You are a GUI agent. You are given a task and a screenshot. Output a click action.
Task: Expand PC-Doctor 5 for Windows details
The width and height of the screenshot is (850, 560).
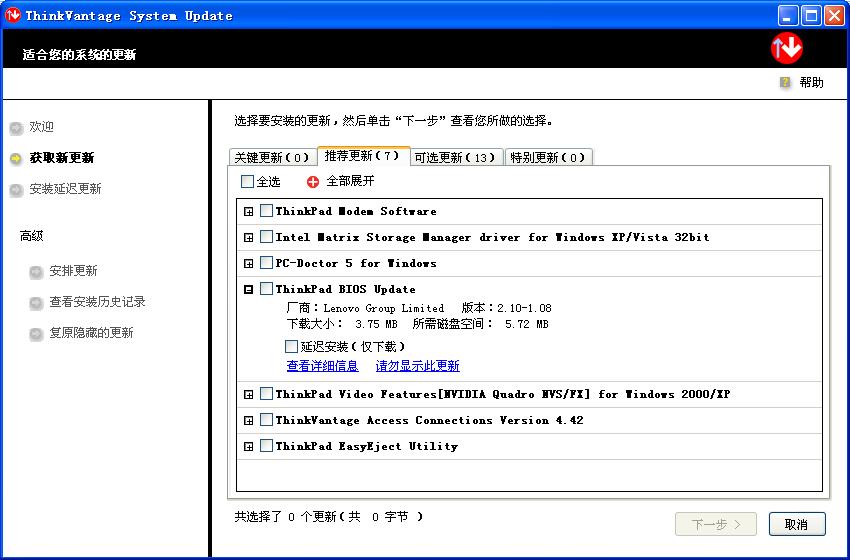248,263
